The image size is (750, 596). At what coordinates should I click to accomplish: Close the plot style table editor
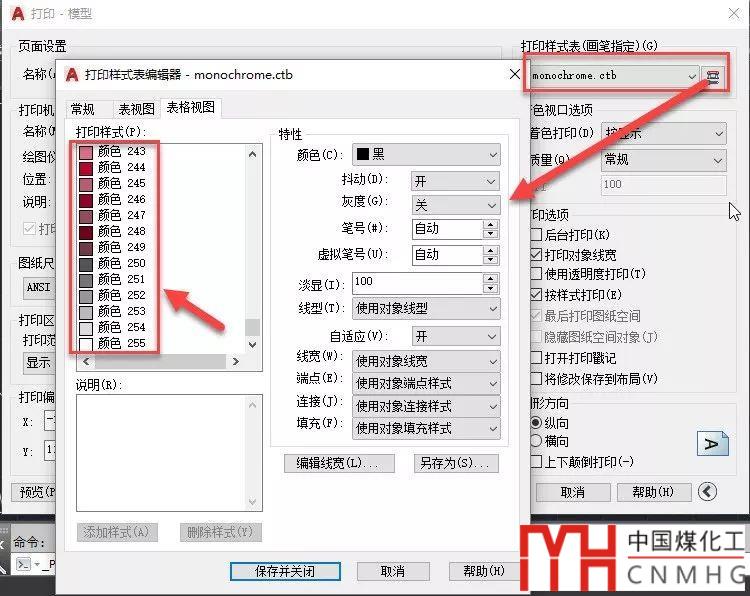515,75
